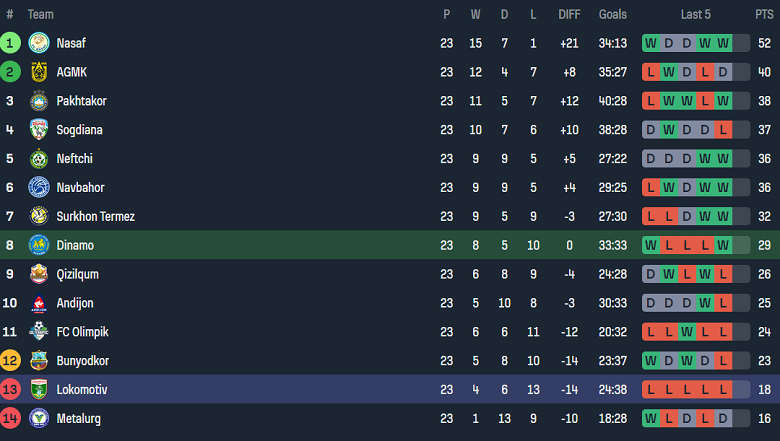Open the Bunyodkor team link
Viewport: 780px width, 441px height.
click(82, 361)
